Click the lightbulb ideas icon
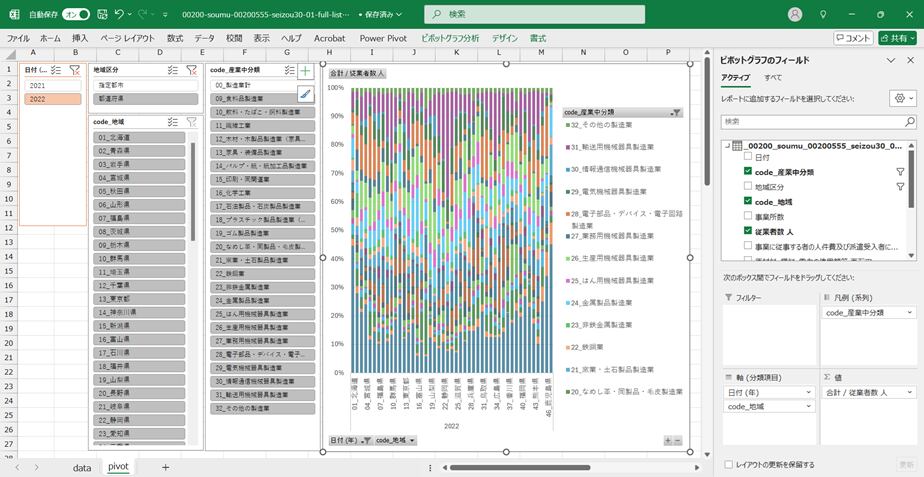The image size is (924, 477). 823,14
